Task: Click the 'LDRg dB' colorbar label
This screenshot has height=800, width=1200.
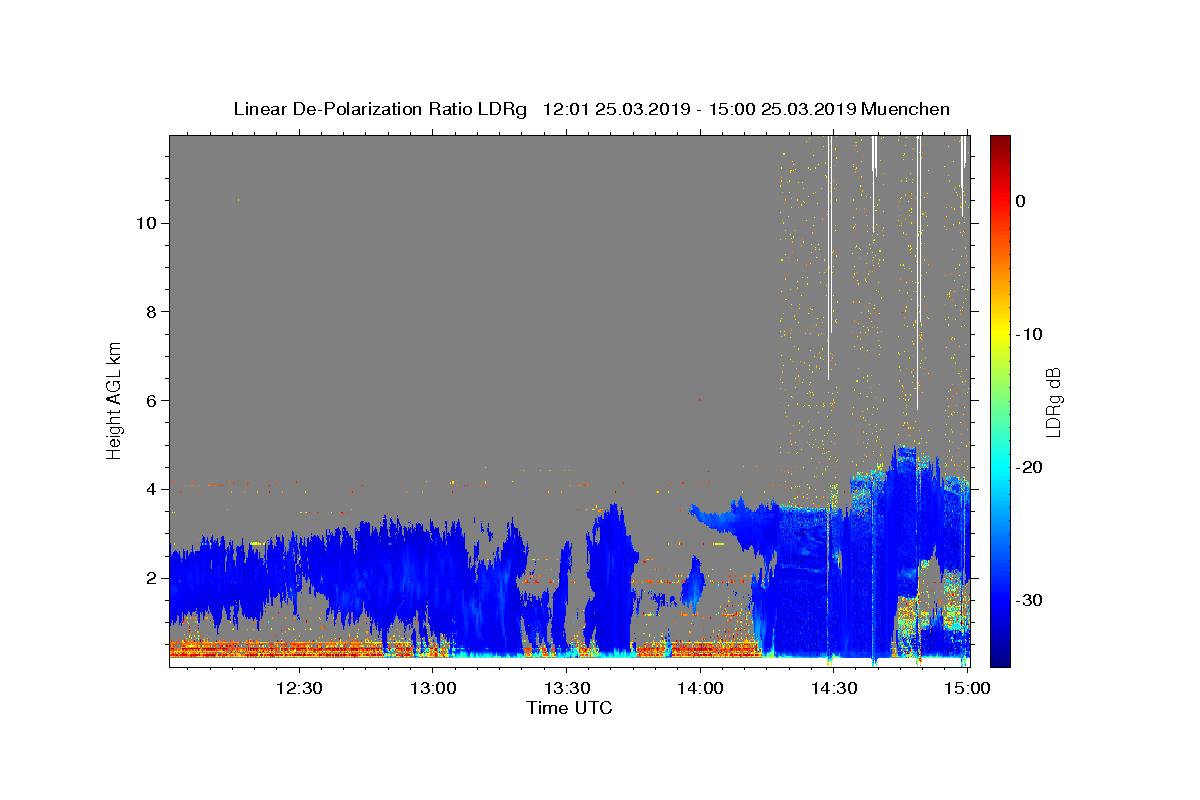Action: pyautogui.click(x=1052, y=402)
